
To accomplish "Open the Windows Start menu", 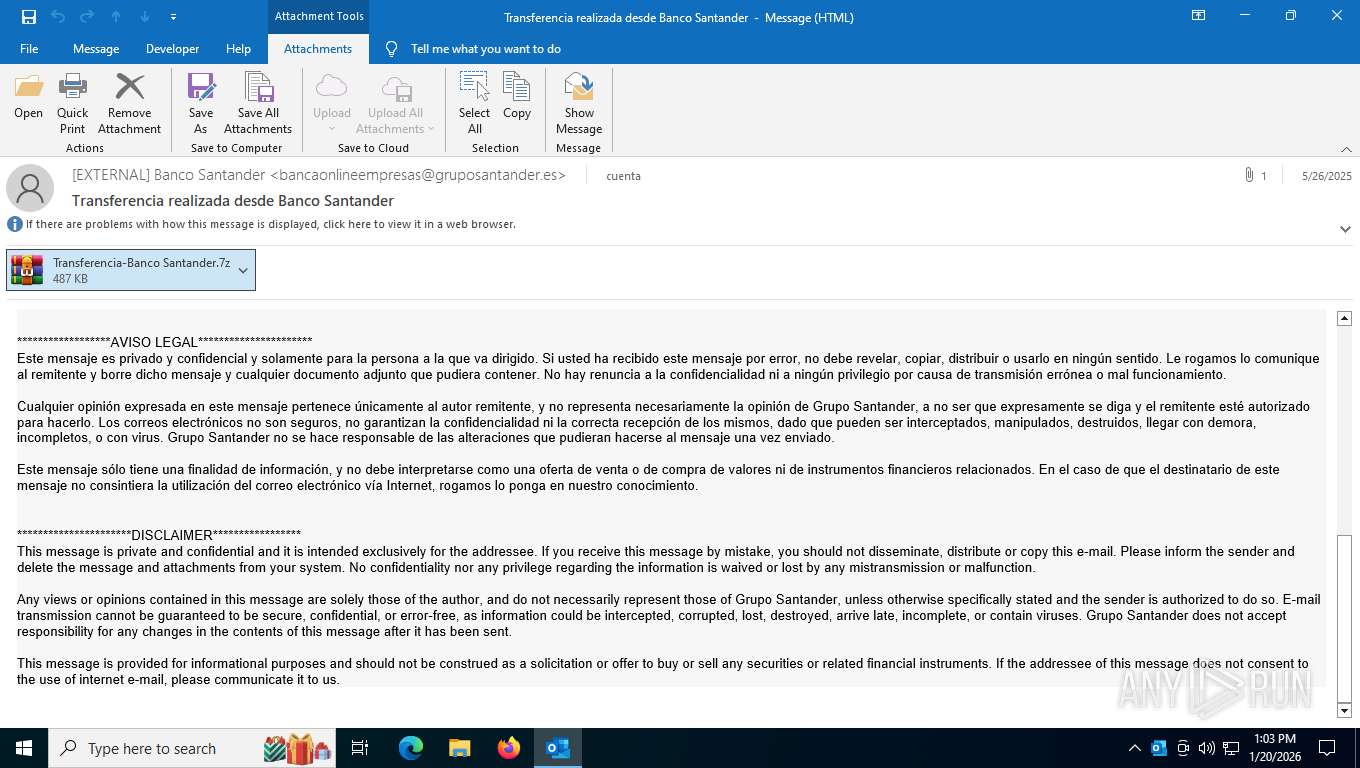I will [x=23, y=748].
